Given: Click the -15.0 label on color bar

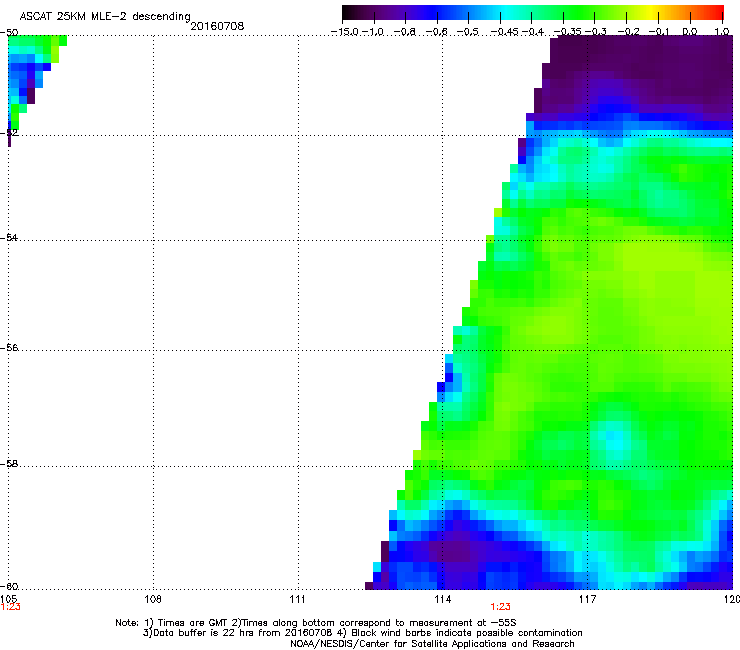Looking at the screenshot, I should point(345,32).
